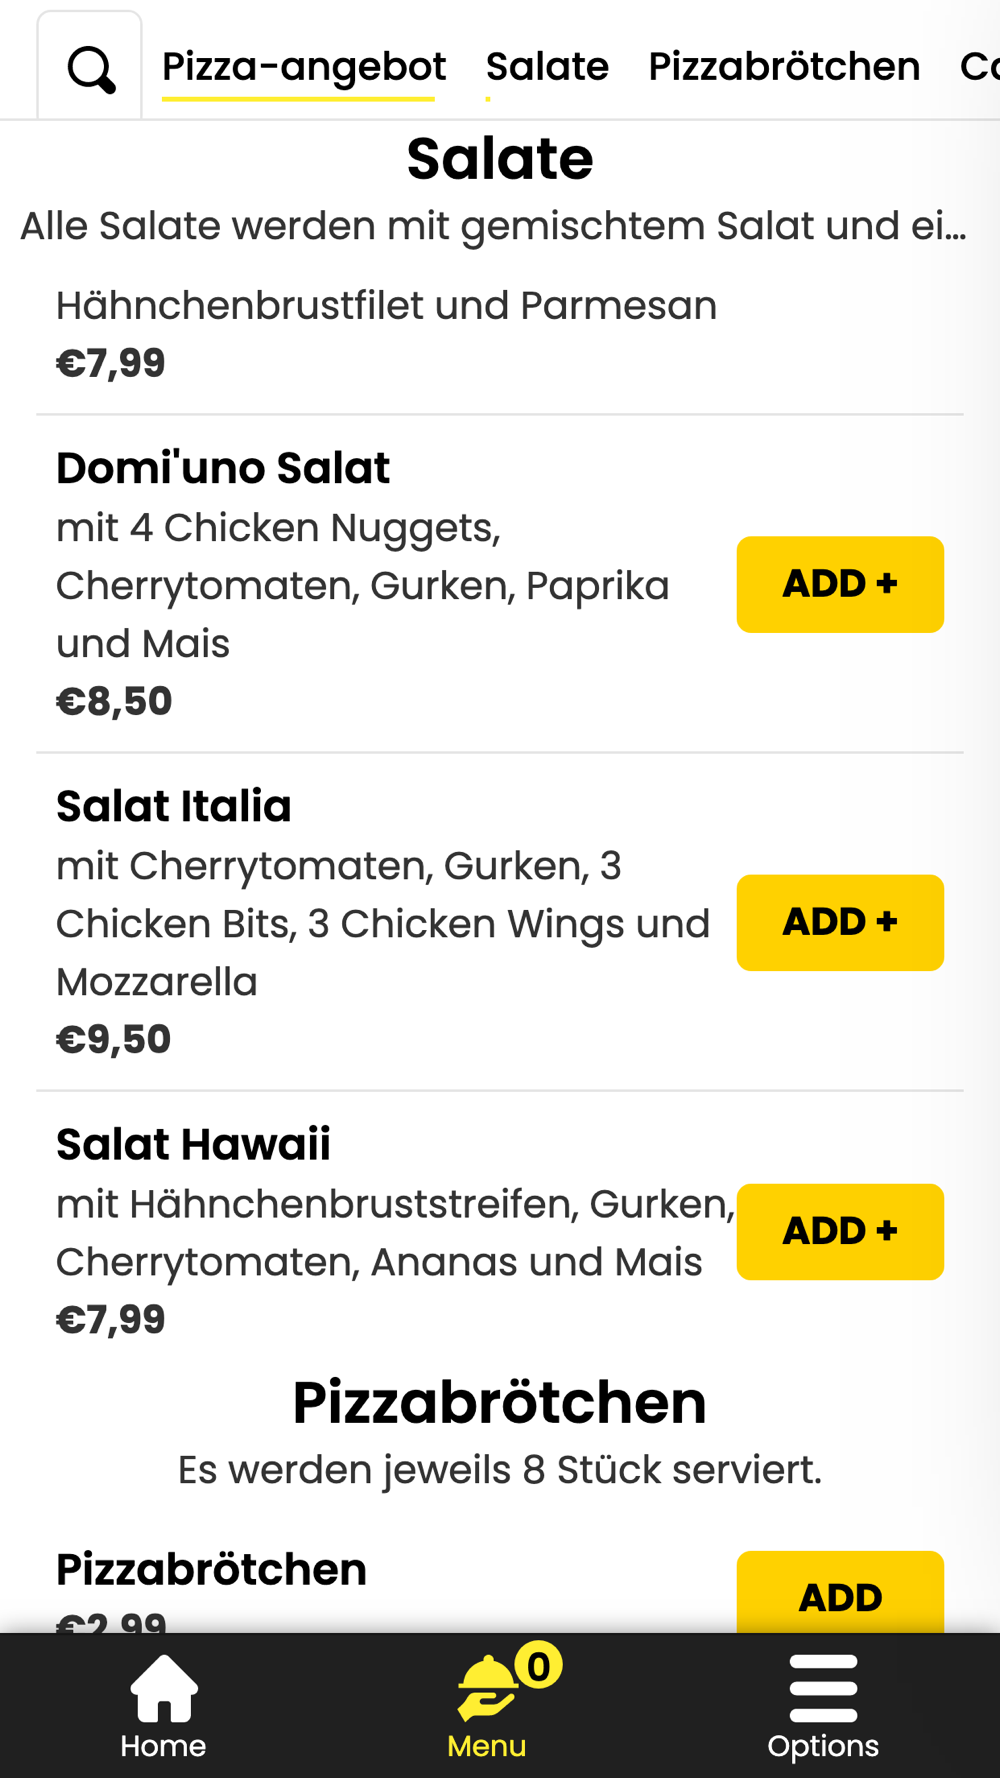The image size is (1000, 1778).
Task: Add Salat Italia to order
Action: click(x=840, y=922)
